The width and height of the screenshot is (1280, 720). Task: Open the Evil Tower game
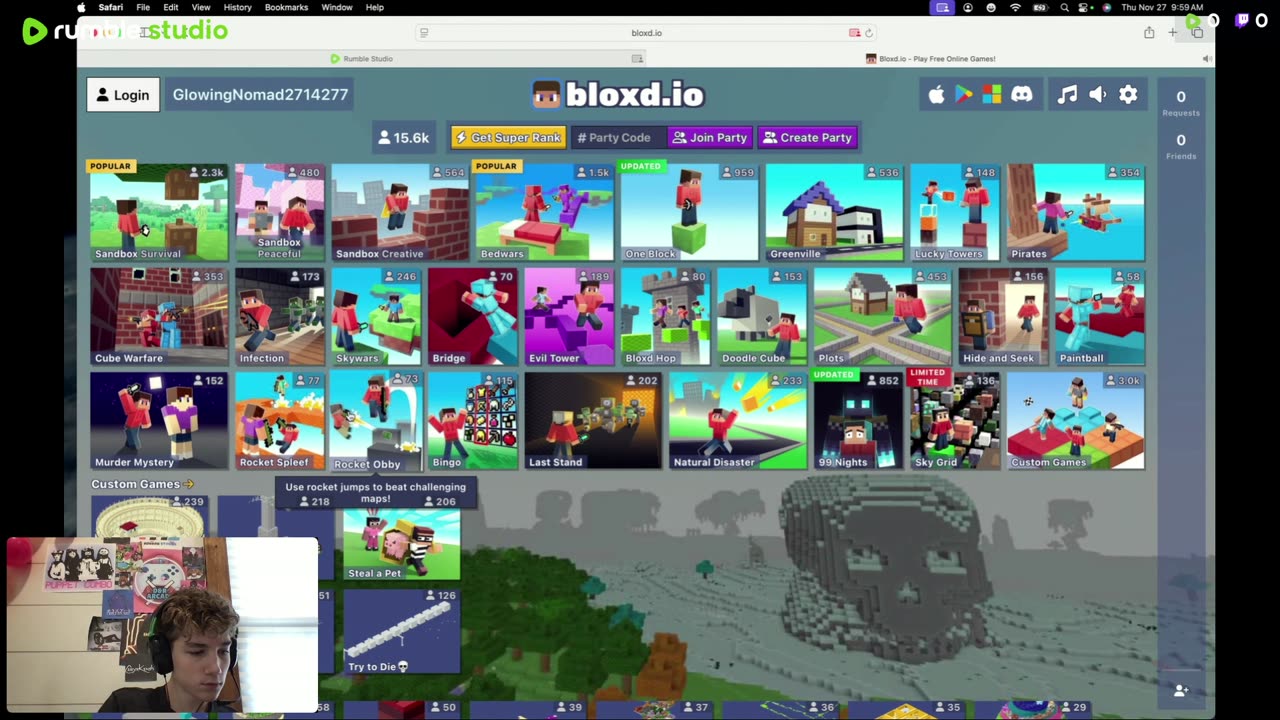[x=569, y=317]
